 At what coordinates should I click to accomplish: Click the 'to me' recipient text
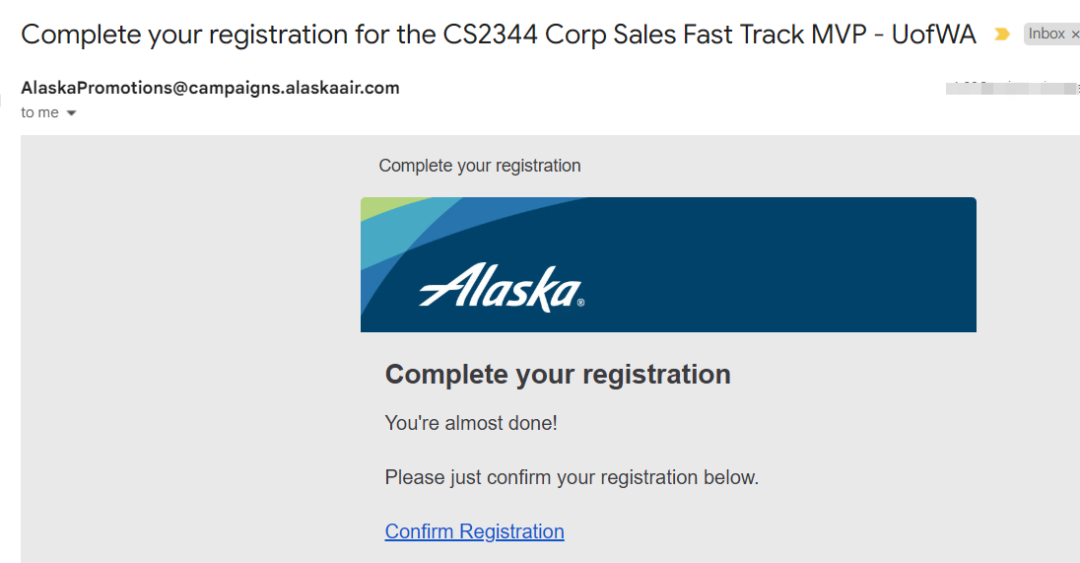click(40, 112)
